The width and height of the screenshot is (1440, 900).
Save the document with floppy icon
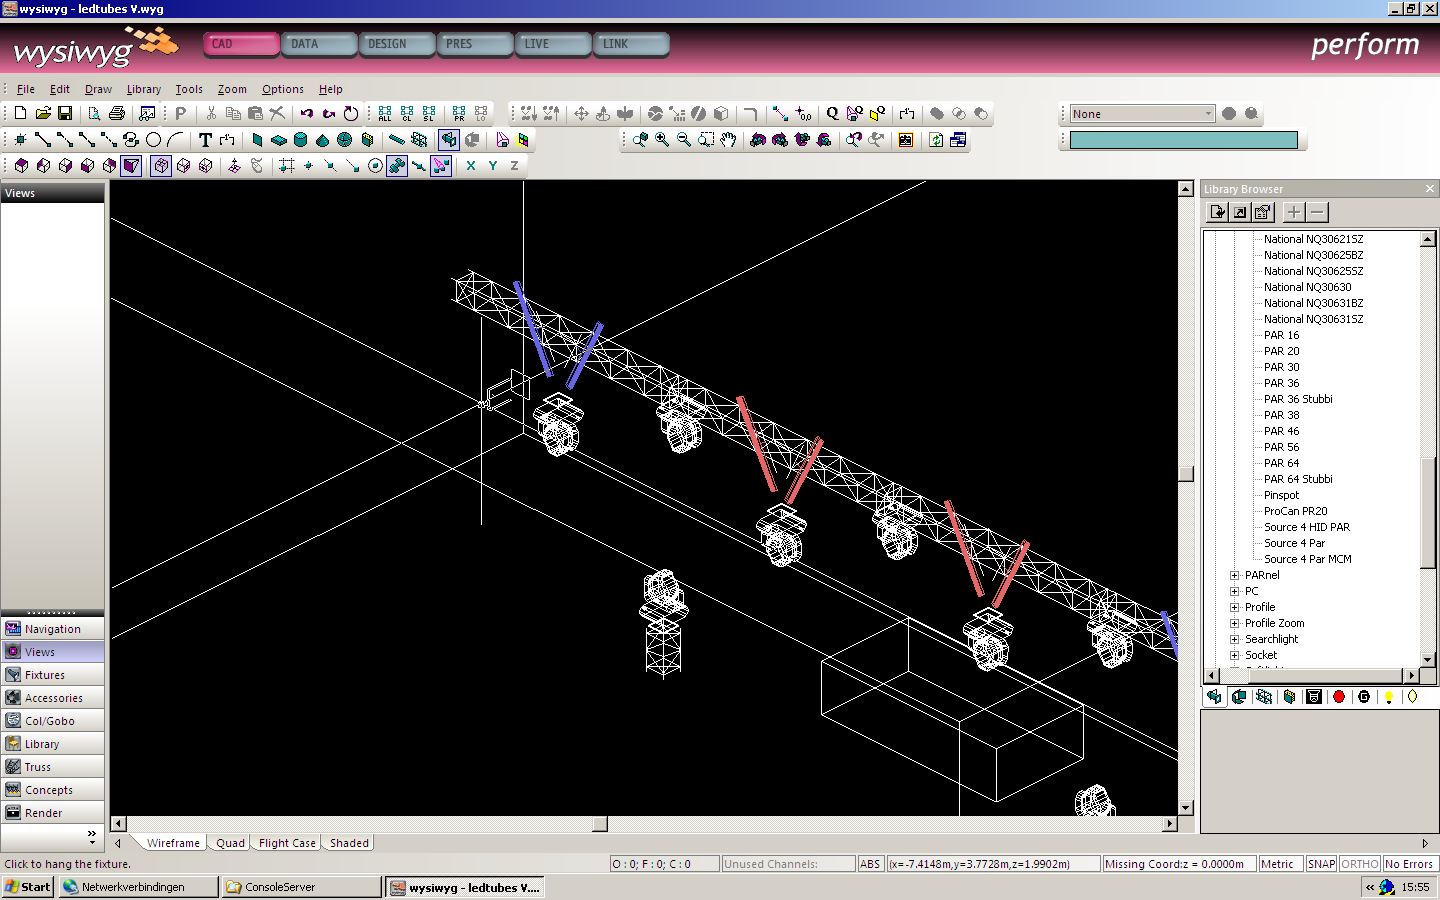click(x=65, y=114)
